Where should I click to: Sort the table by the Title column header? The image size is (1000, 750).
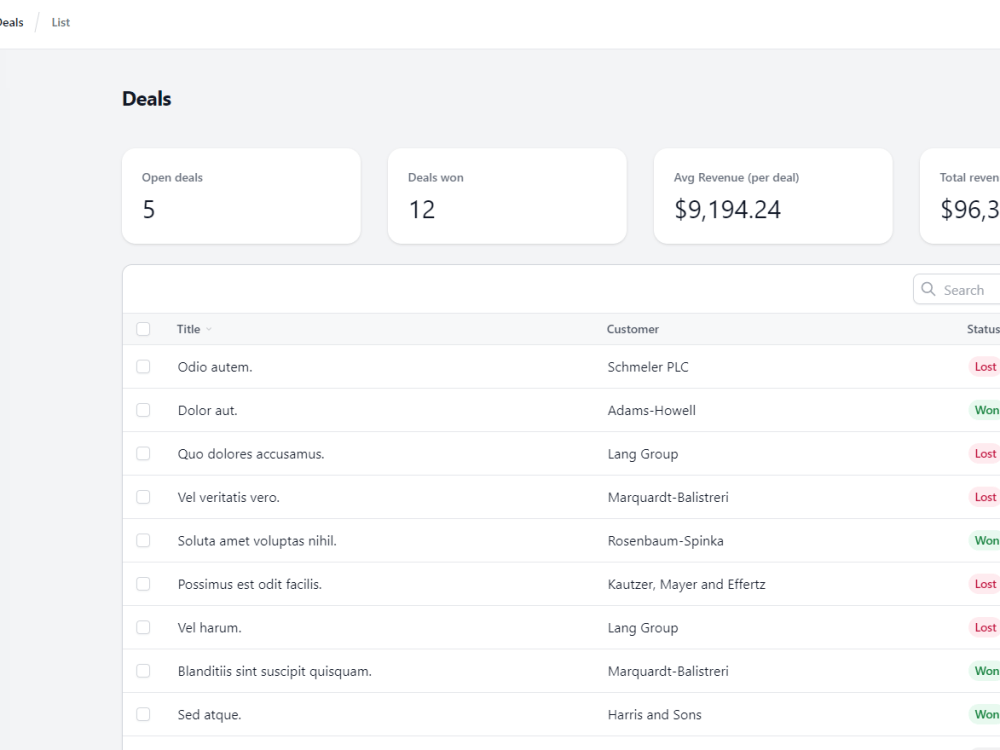point(190,329)
